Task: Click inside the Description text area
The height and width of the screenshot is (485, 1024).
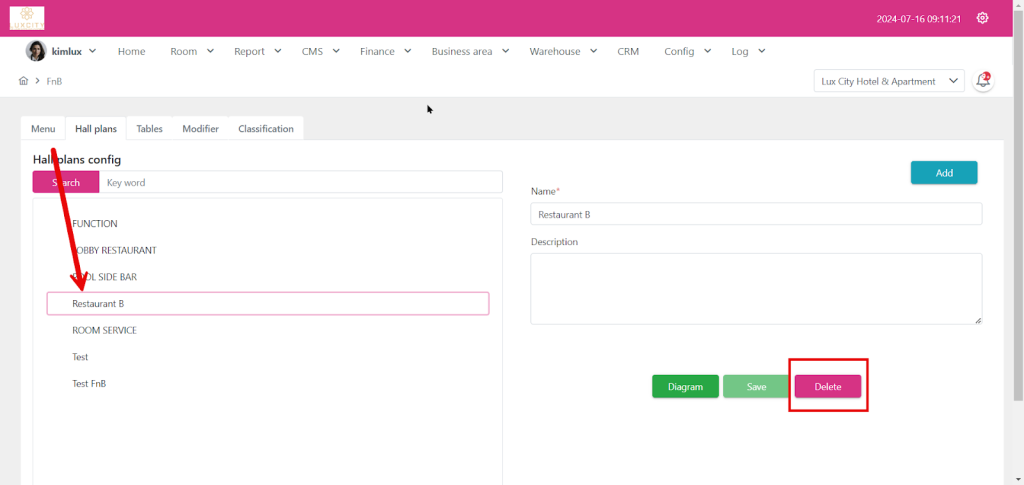Action: click(755, 288)
